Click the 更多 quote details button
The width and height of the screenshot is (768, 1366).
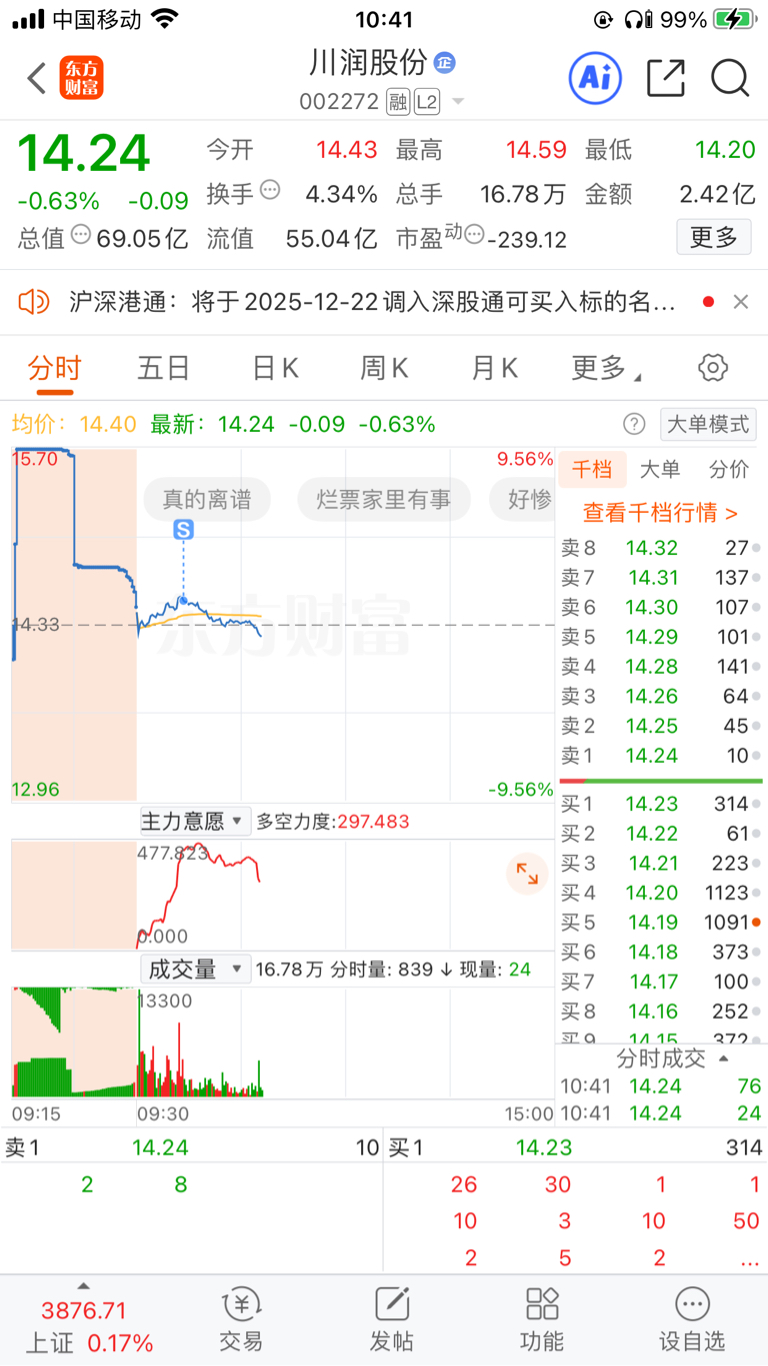click(714, 237)
